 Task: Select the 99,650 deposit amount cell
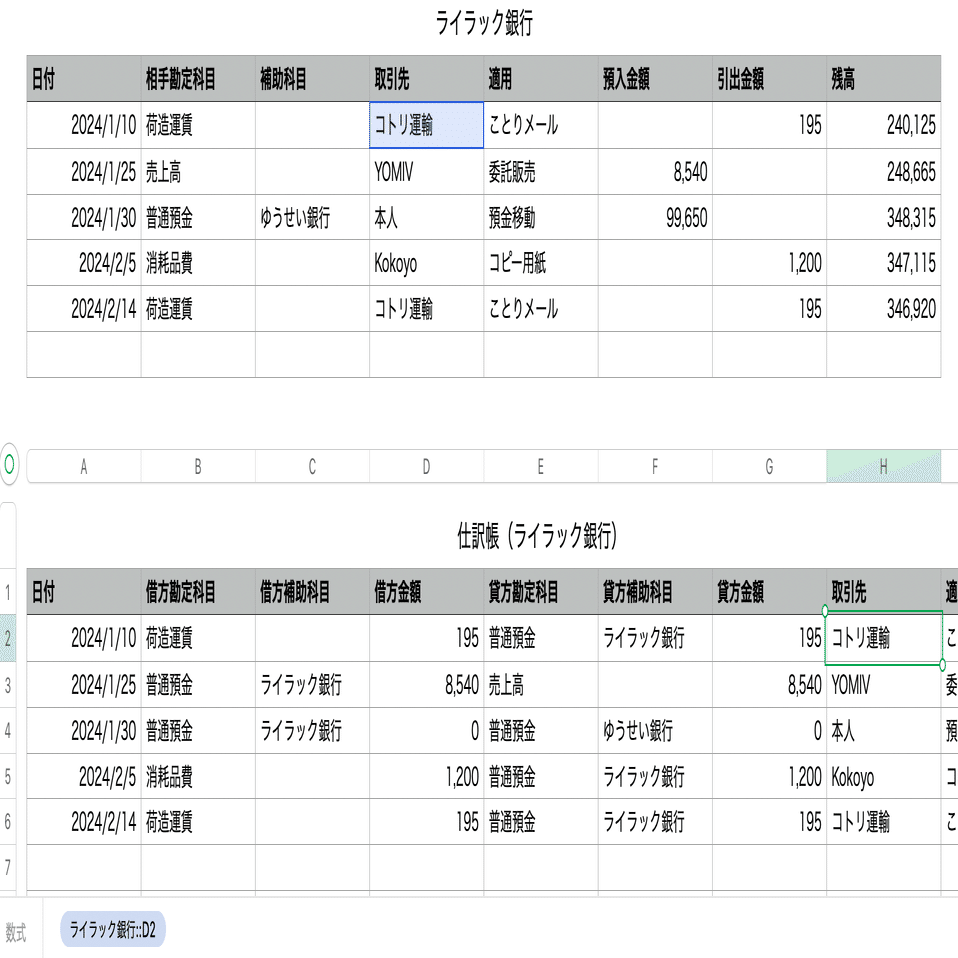[655, 217]
